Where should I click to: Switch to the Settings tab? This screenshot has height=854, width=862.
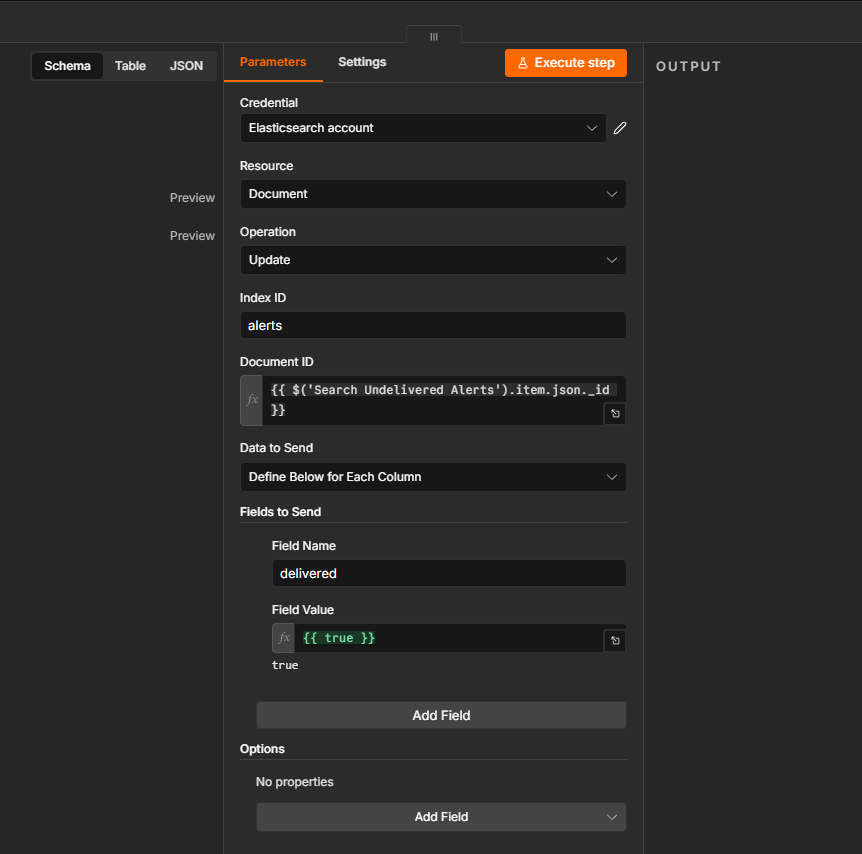362,62
